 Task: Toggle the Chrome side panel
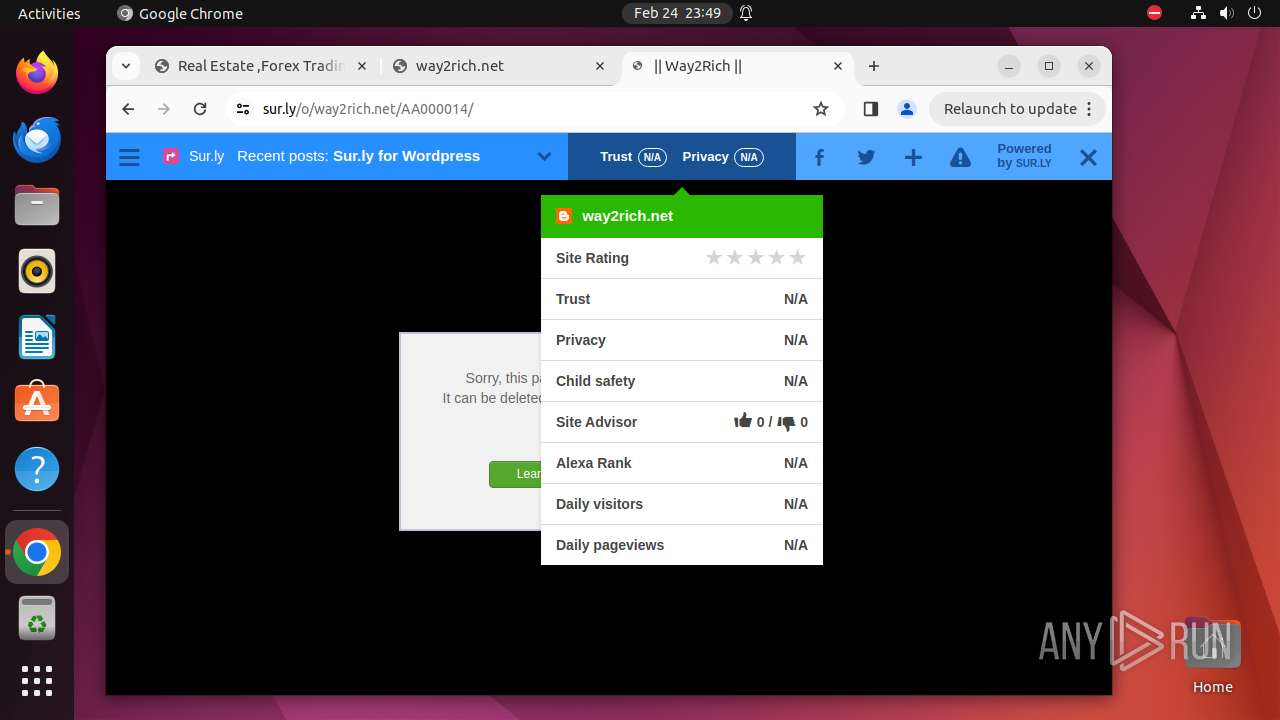(x=870, y=109)
